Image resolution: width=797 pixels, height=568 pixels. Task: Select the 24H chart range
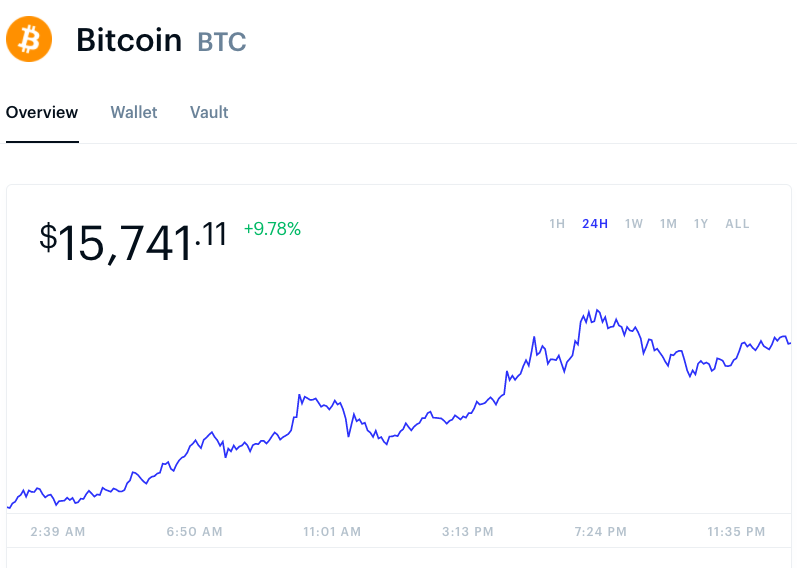[595, 224]
